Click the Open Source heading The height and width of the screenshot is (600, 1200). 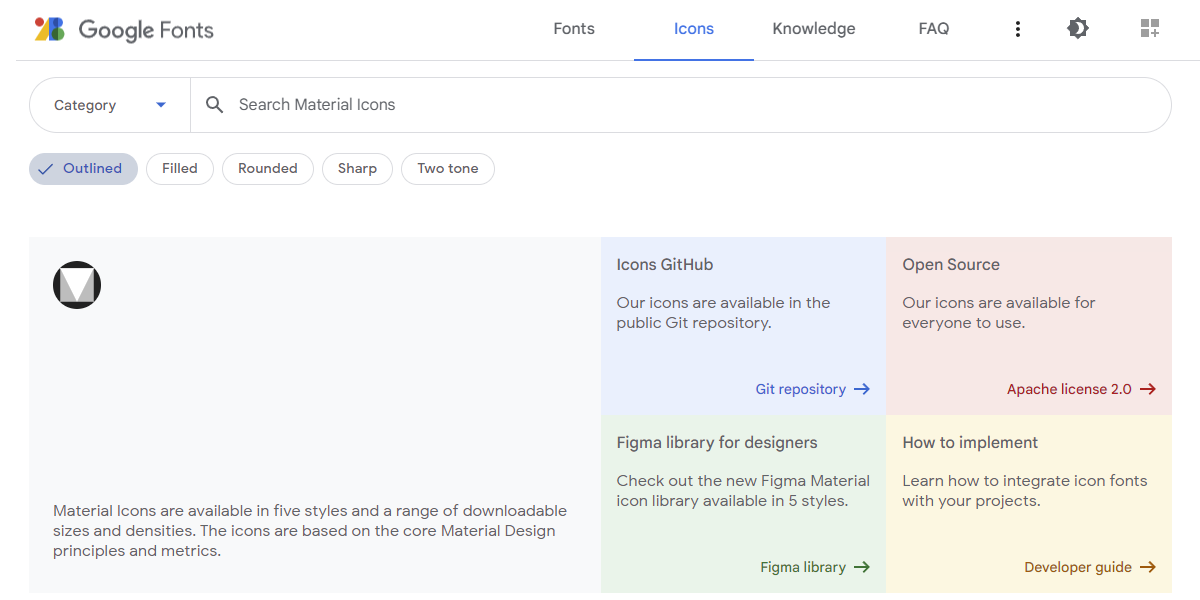(951, 265)
